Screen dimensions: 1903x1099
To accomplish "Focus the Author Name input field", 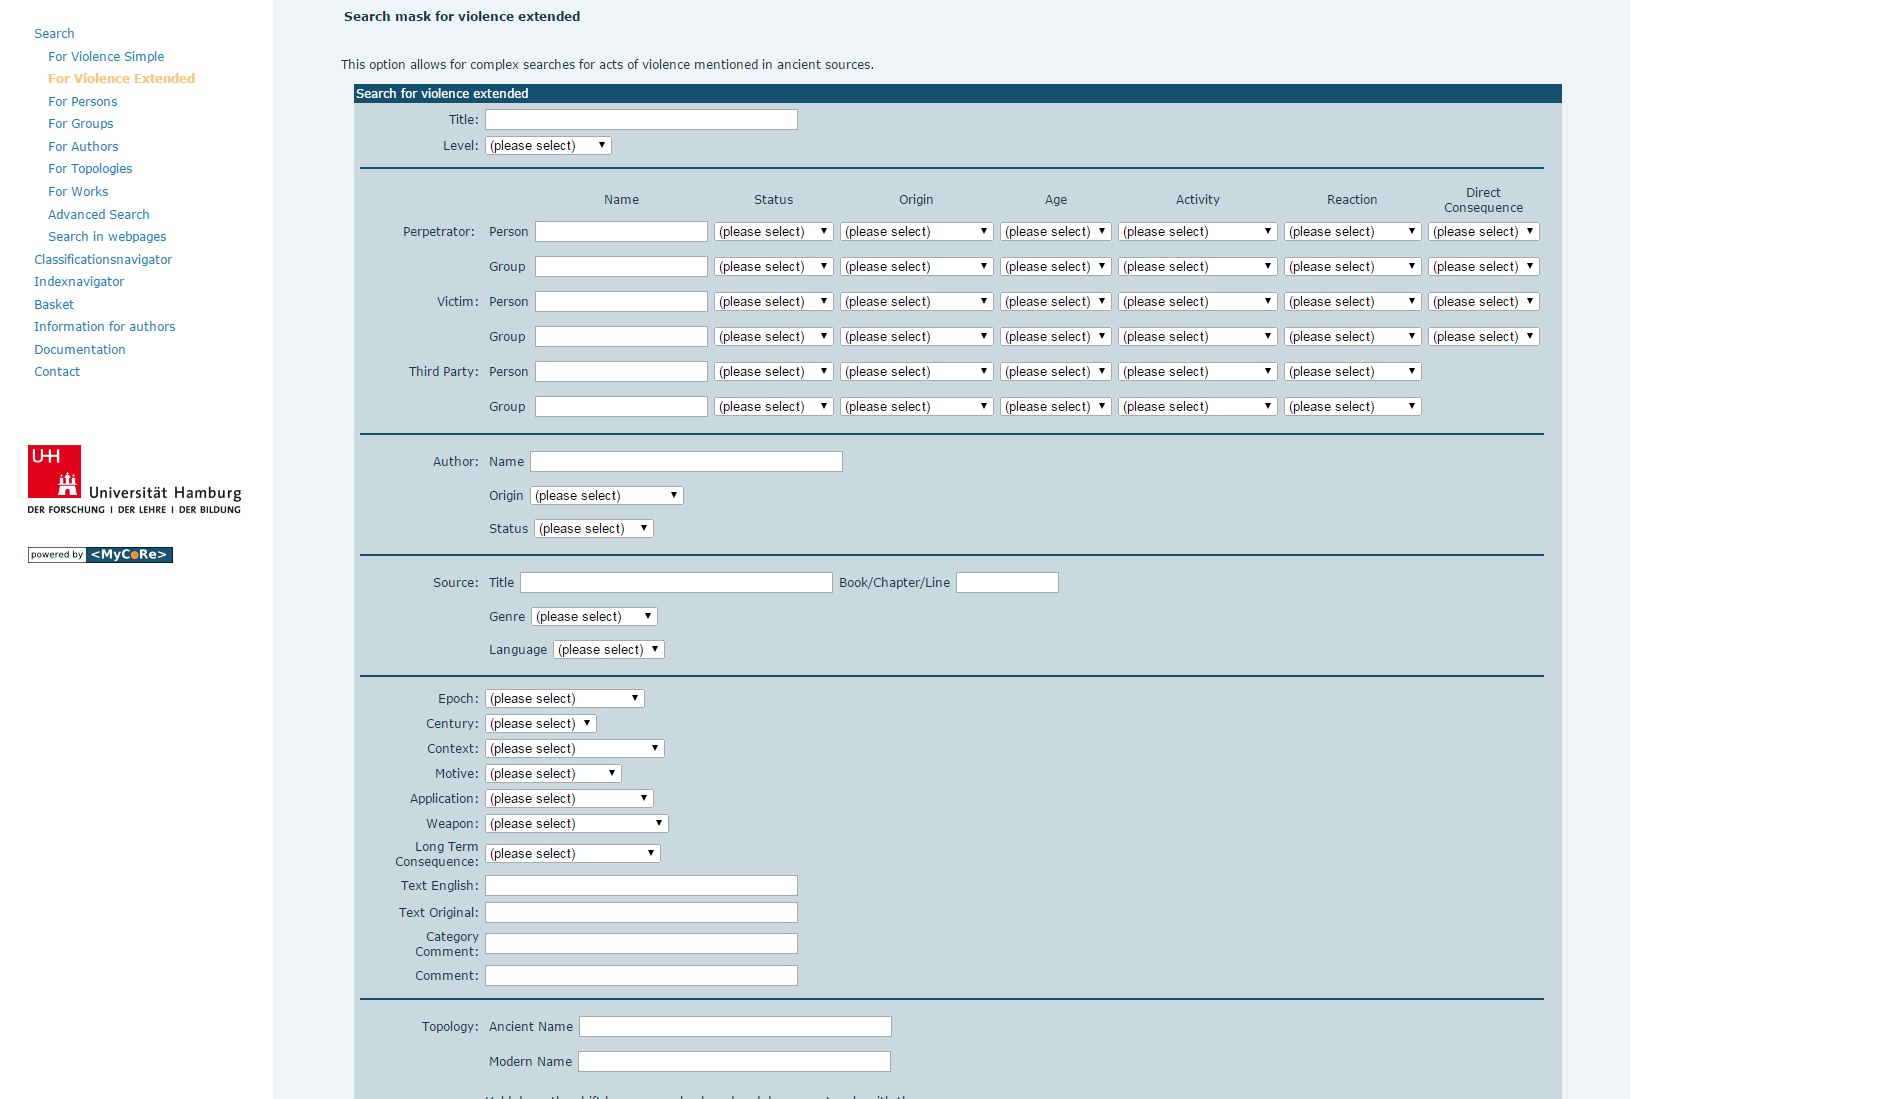I will (686, 462).
